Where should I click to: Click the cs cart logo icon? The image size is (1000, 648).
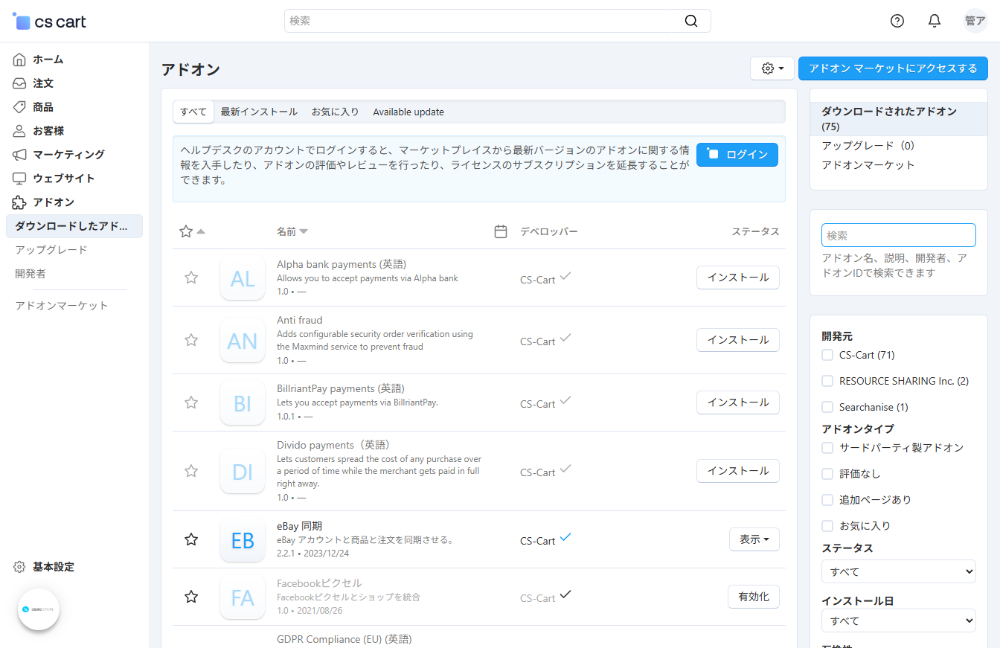[x=21, y=20]
